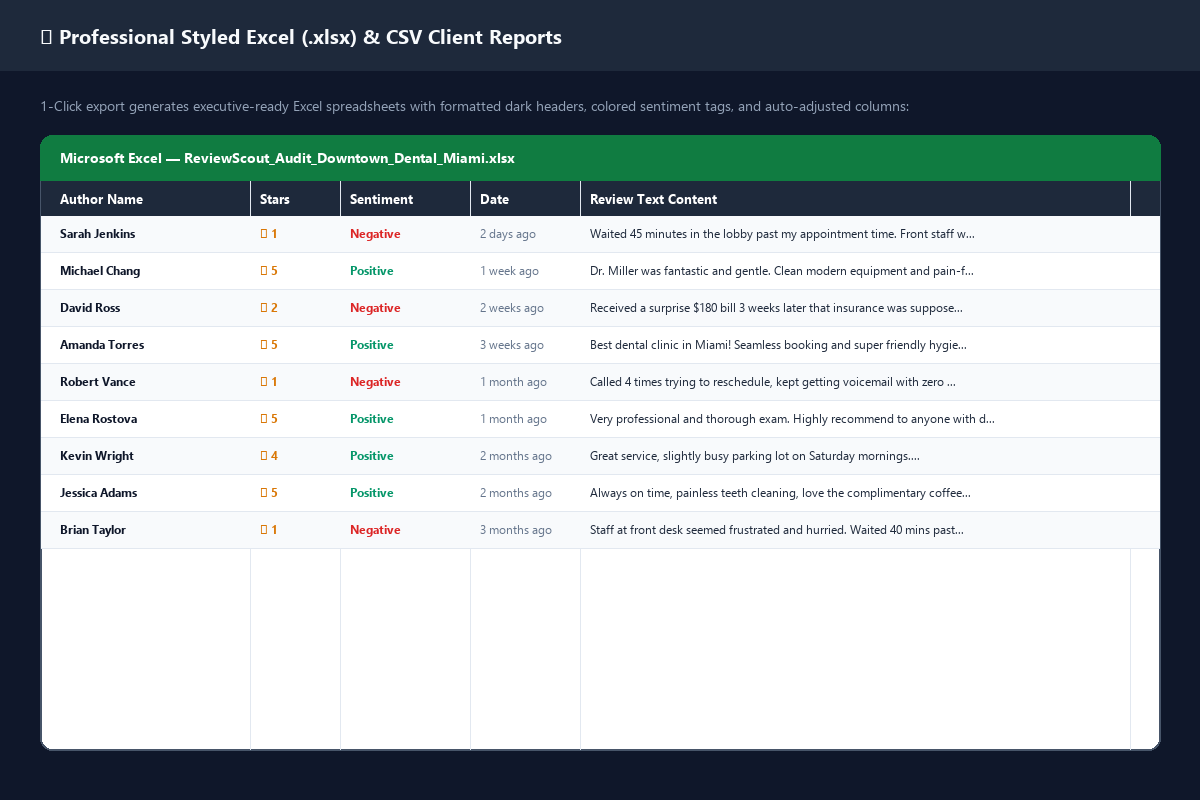Click the Review Text Content column header
The height and width of the screenshot is (800, 1200).
point(856,199)
